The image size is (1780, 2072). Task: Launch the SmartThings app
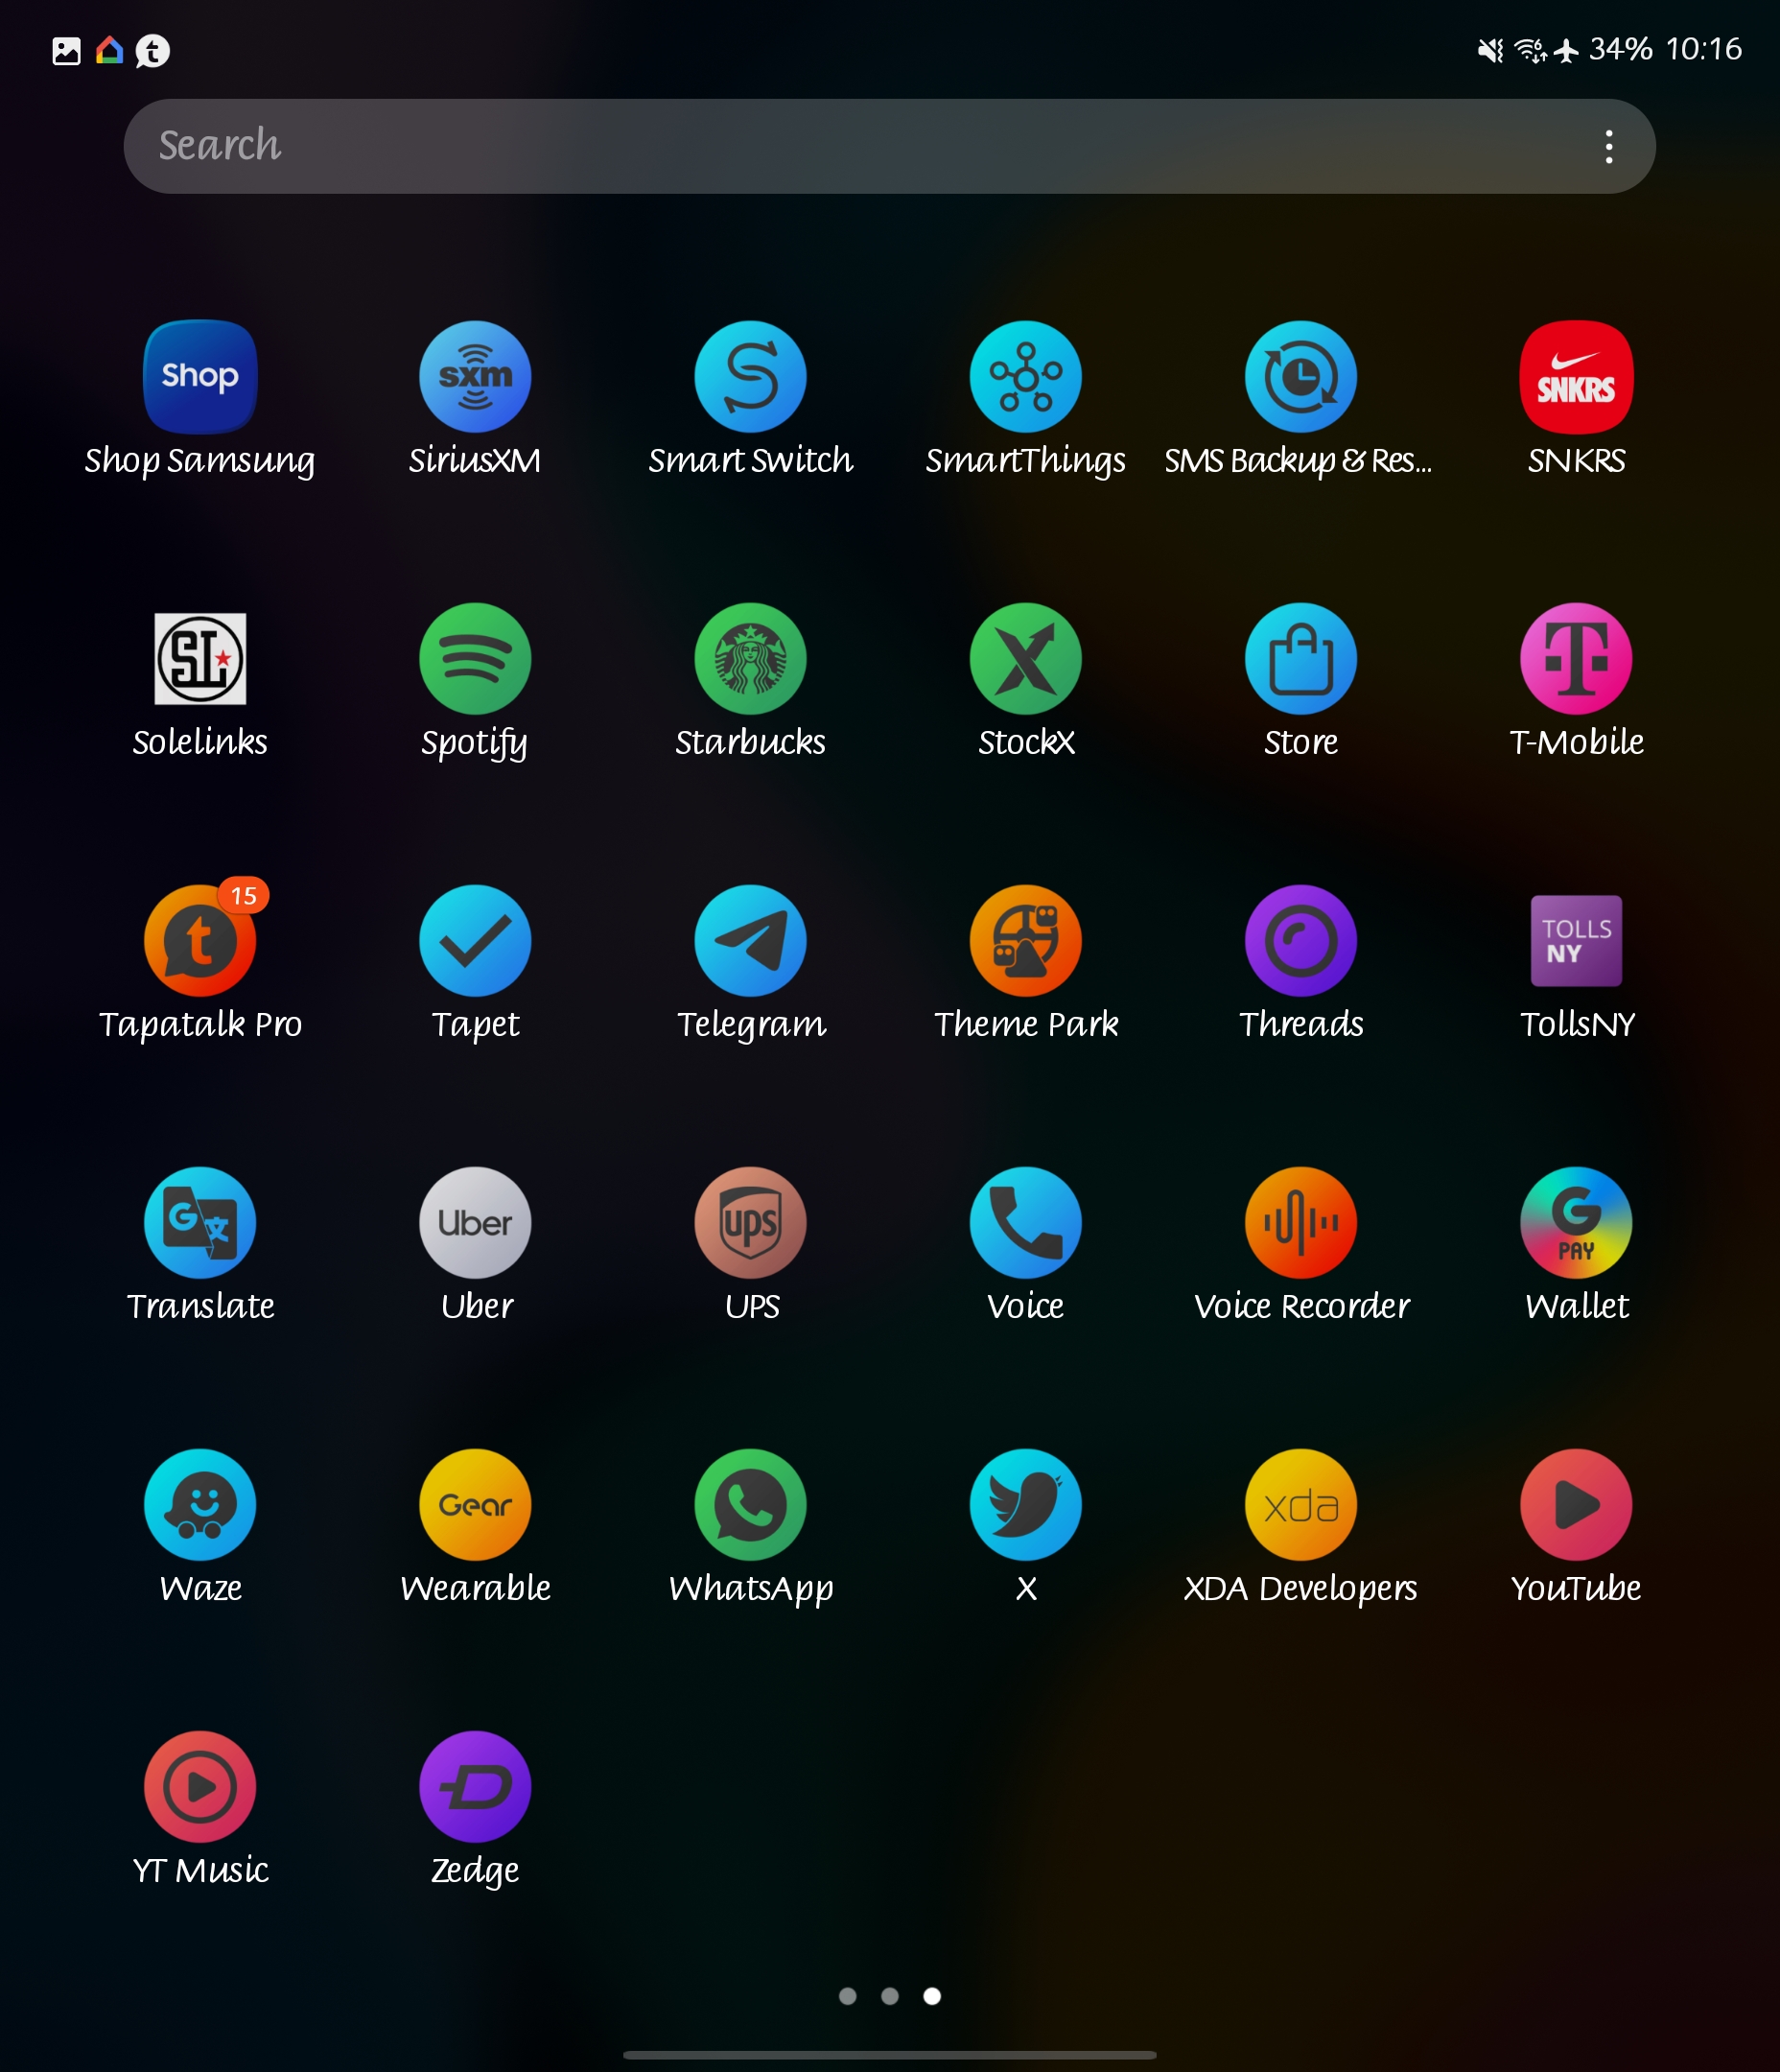(1026, 377)
